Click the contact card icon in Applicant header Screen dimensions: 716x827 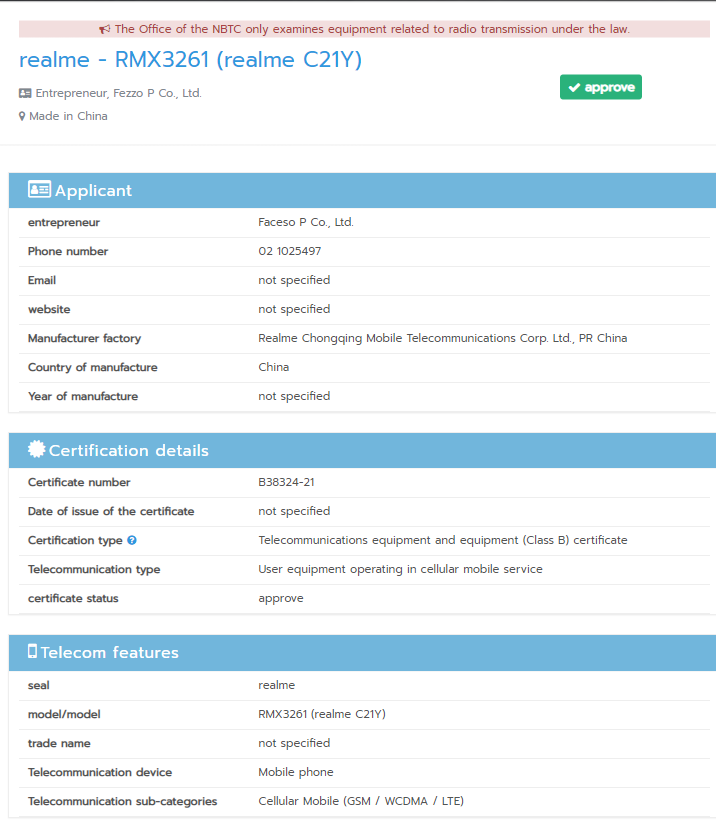click(x=39, y=189)
